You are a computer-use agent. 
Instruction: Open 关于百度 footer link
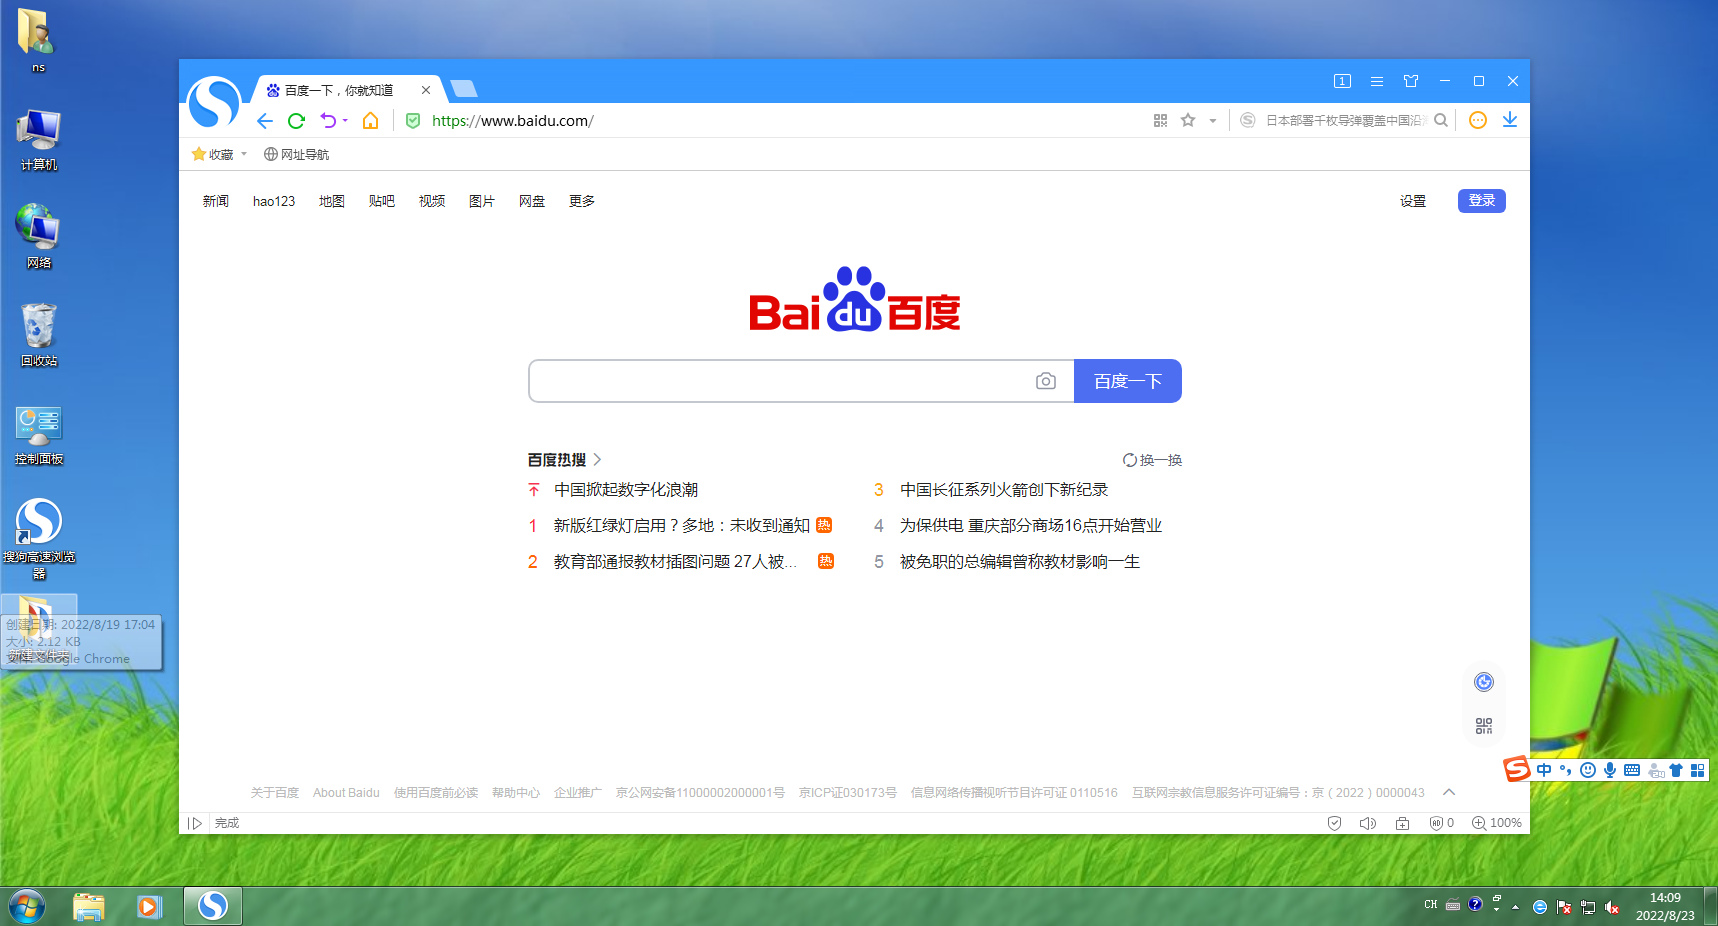coord(275,793)
